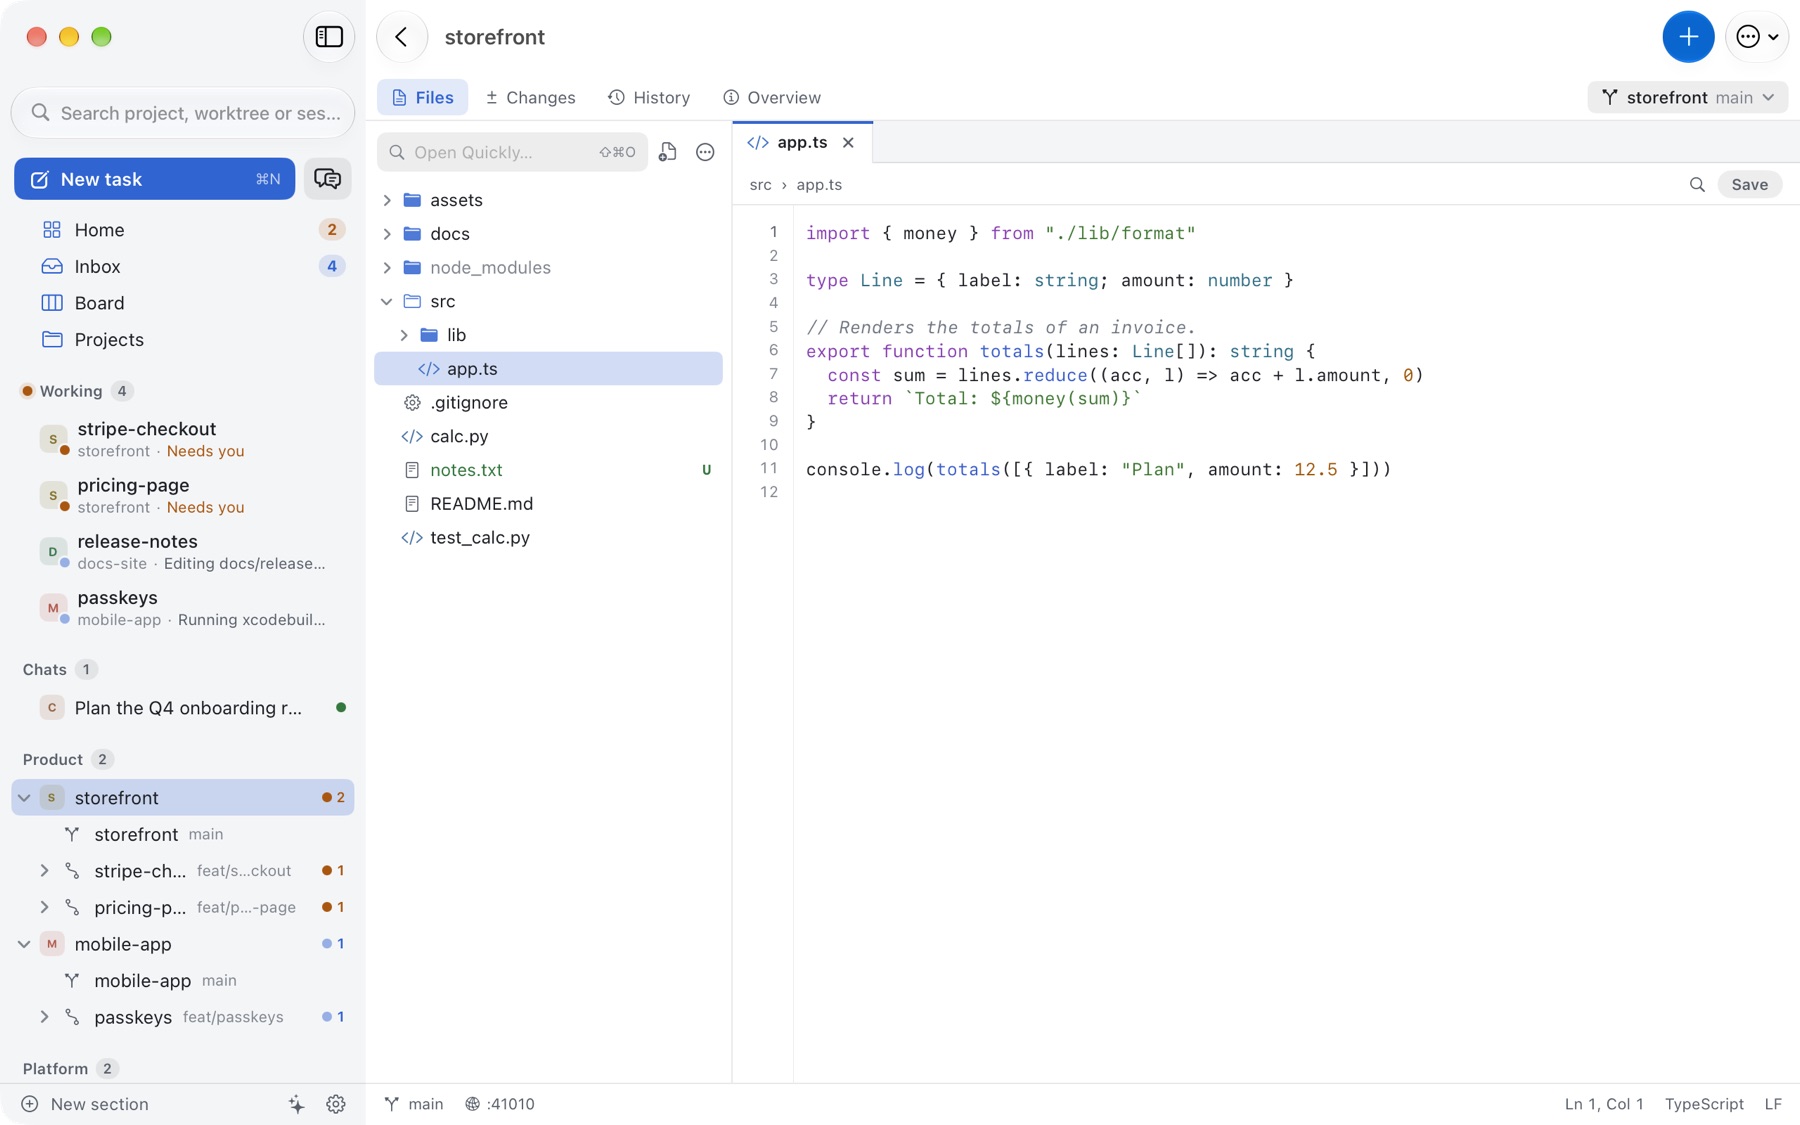Click Ln 1, Col 1 in status bar
The height and width of the screenshot is (1125, 1800).
1604,1104
